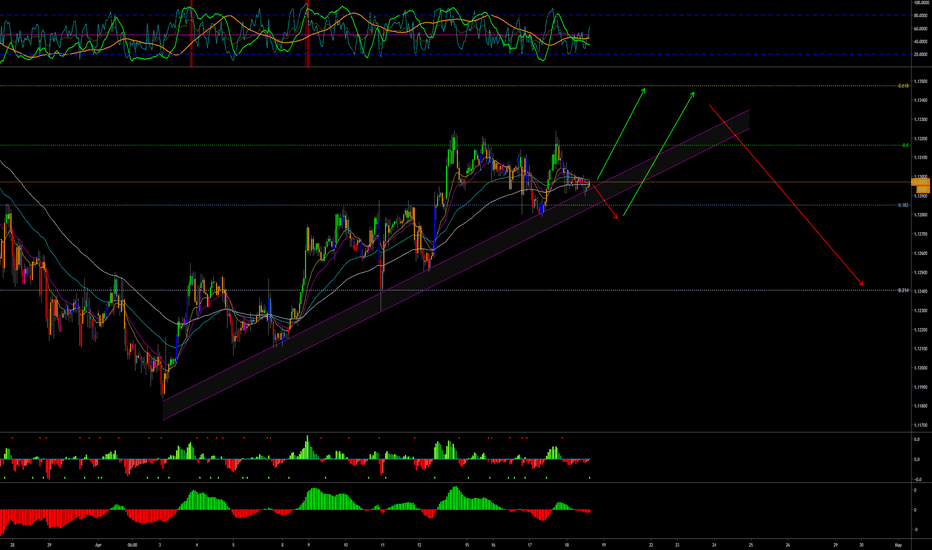Click the 1.13300 price axis label
Image resolution: width=932 pixels, height=550 pixels.
pos(921,120)
